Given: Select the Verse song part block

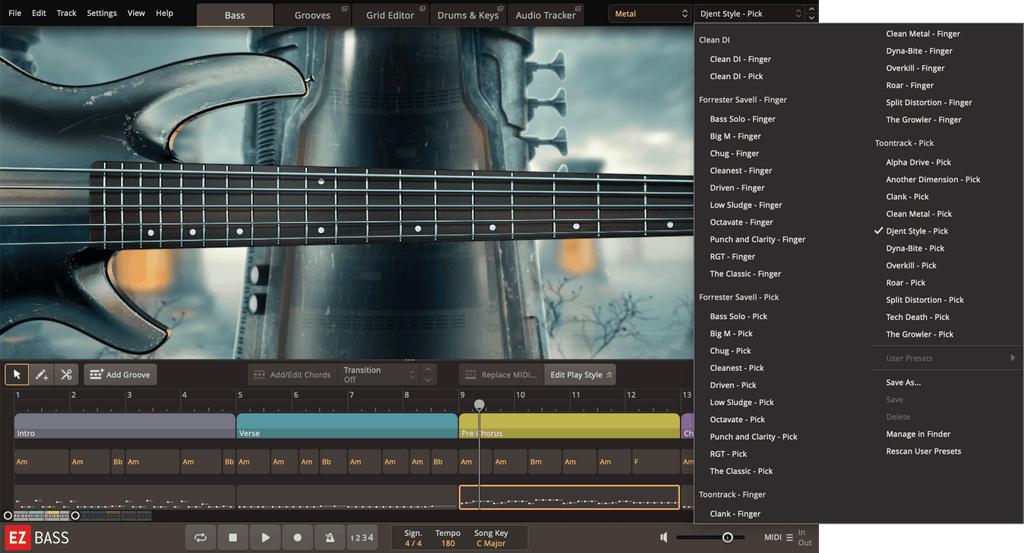Looking at the screenshot, I should (x=347, y=426).
